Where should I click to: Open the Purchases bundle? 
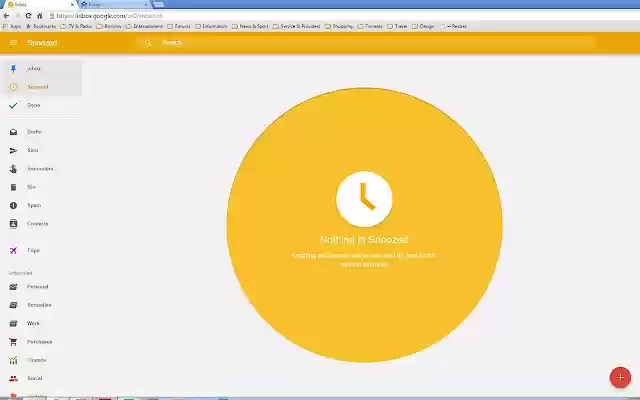coord(42,342)
